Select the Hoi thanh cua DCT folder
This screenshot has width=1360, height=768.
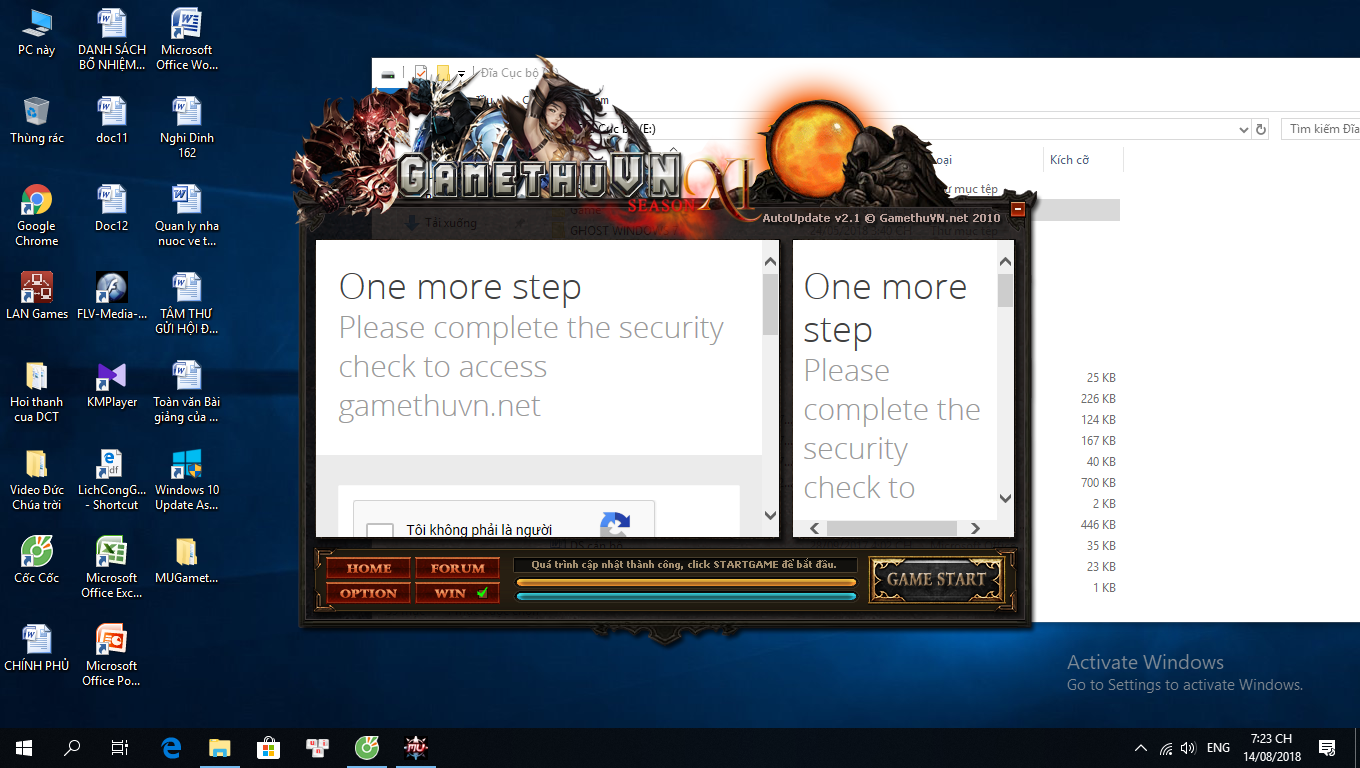pos(37,391)
